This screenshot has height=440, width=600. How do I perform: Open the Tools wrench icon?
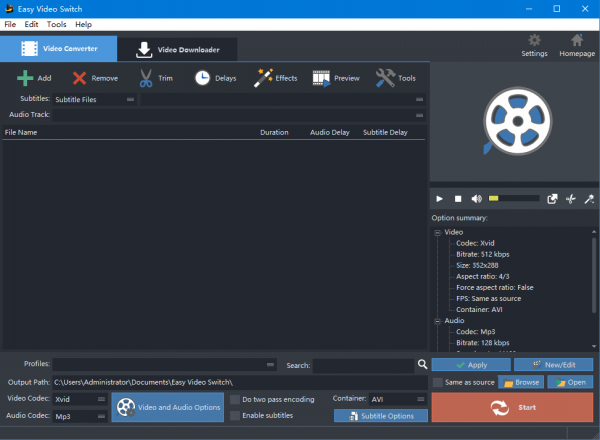coord(384,78)
